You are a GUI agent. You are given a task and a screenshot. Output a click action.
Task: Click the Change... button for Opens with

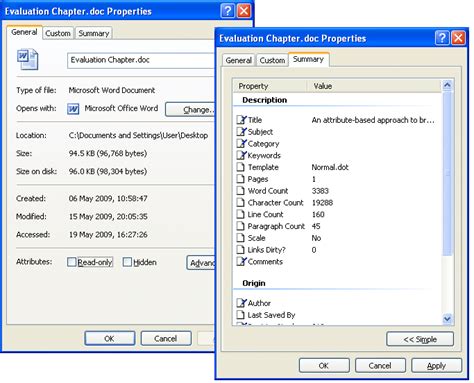(x=190, y=109)
